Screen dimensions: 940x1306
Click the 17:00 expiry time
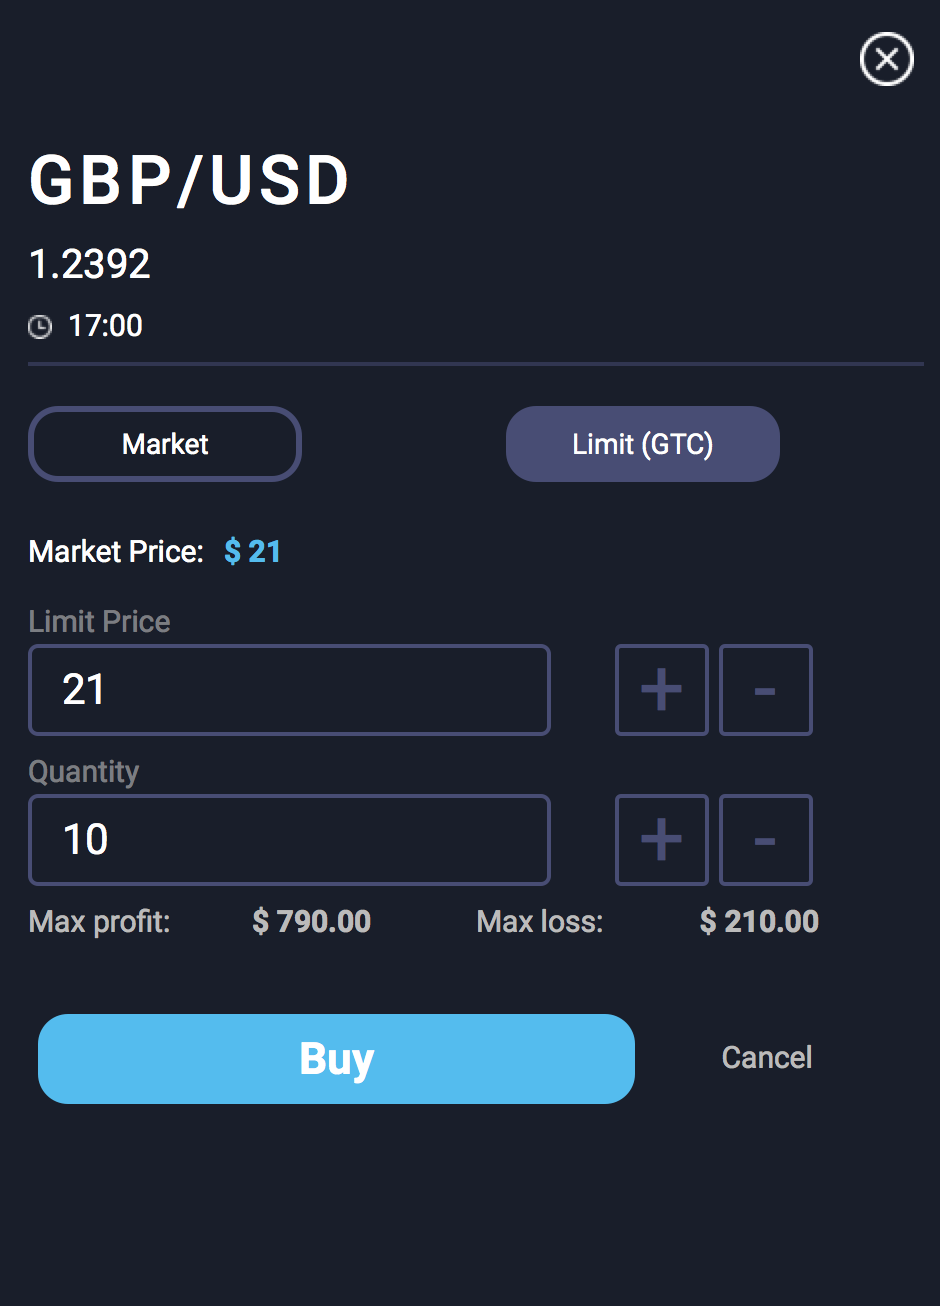(105, 326)
